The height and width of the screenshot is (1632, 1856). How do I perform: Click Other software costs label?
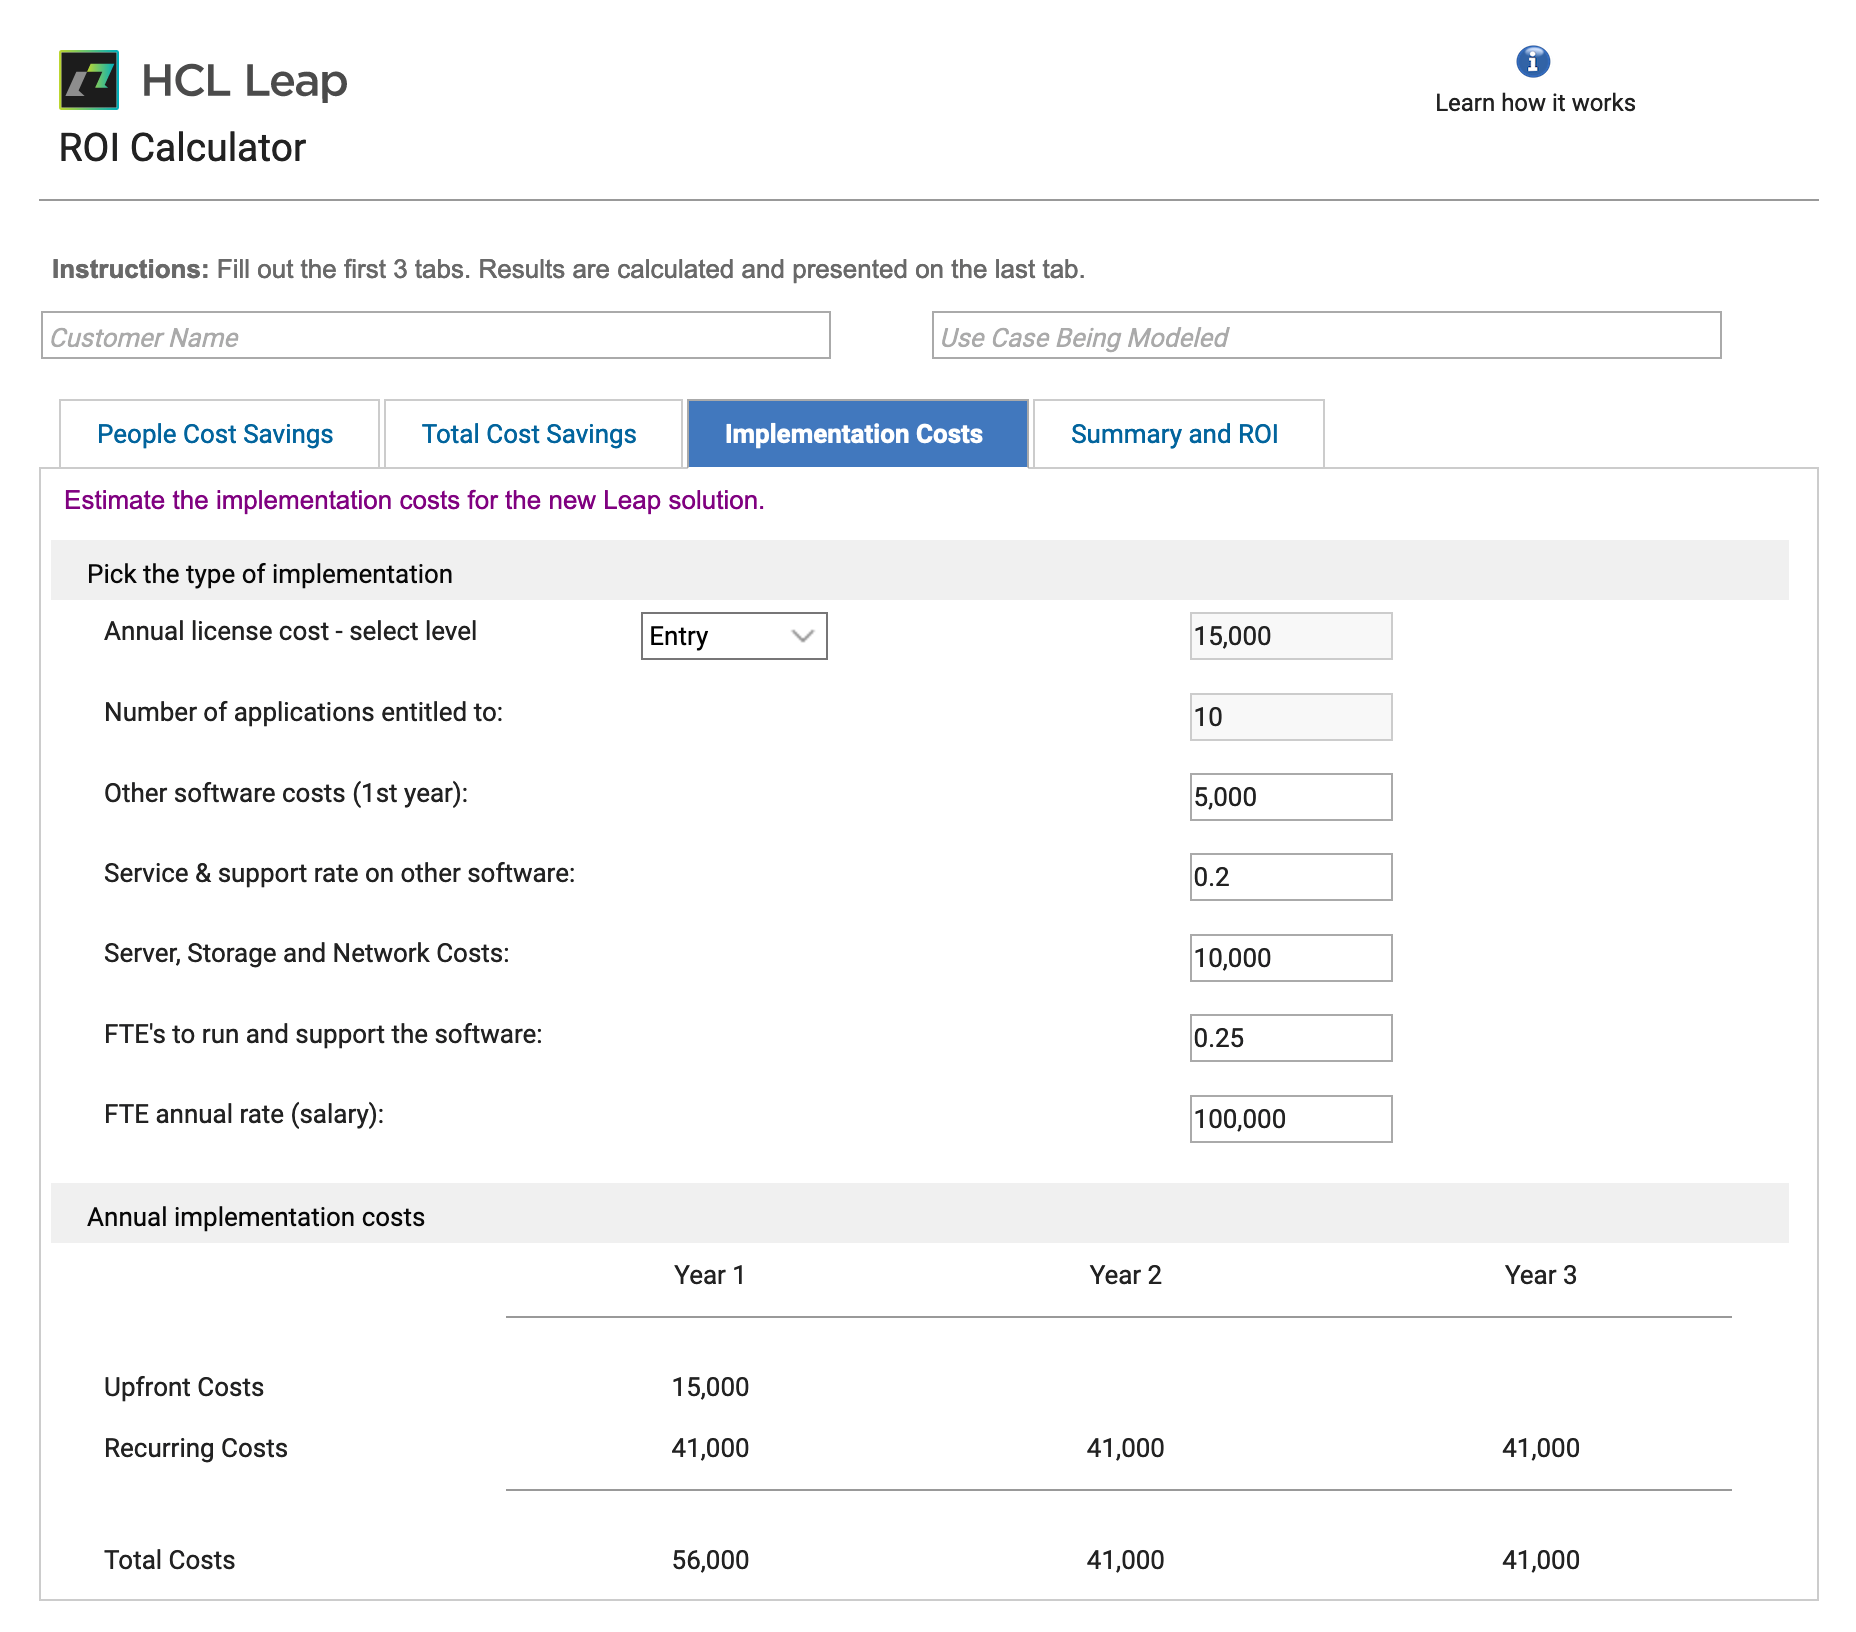pyautogui.click(x=286, y=793)
